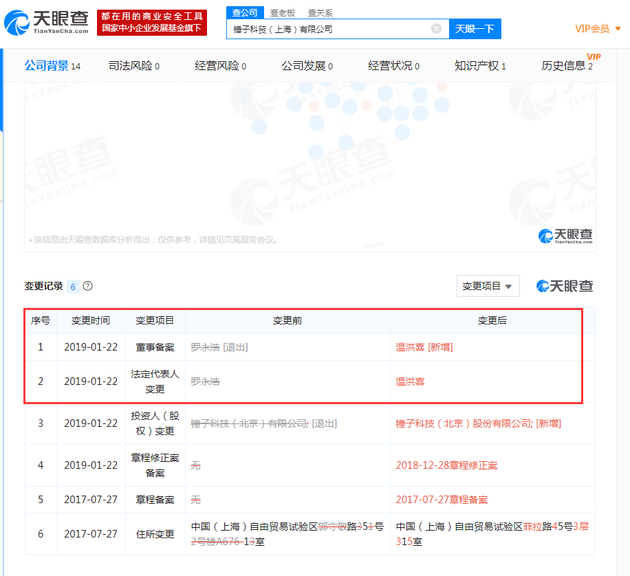Open the 经营状况 tab
This screenshot has width=630, height=576.
click(394, 65)
